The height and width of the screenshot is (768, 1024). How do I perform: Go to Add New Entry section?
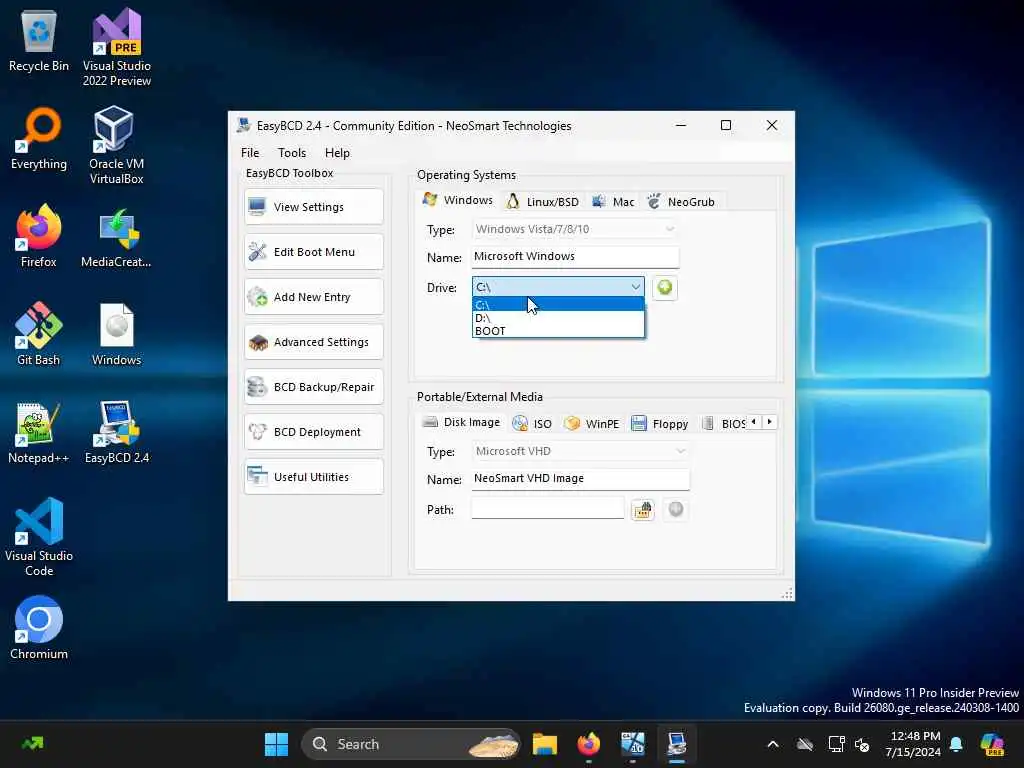pyautogui.click(x=313, y=297)
